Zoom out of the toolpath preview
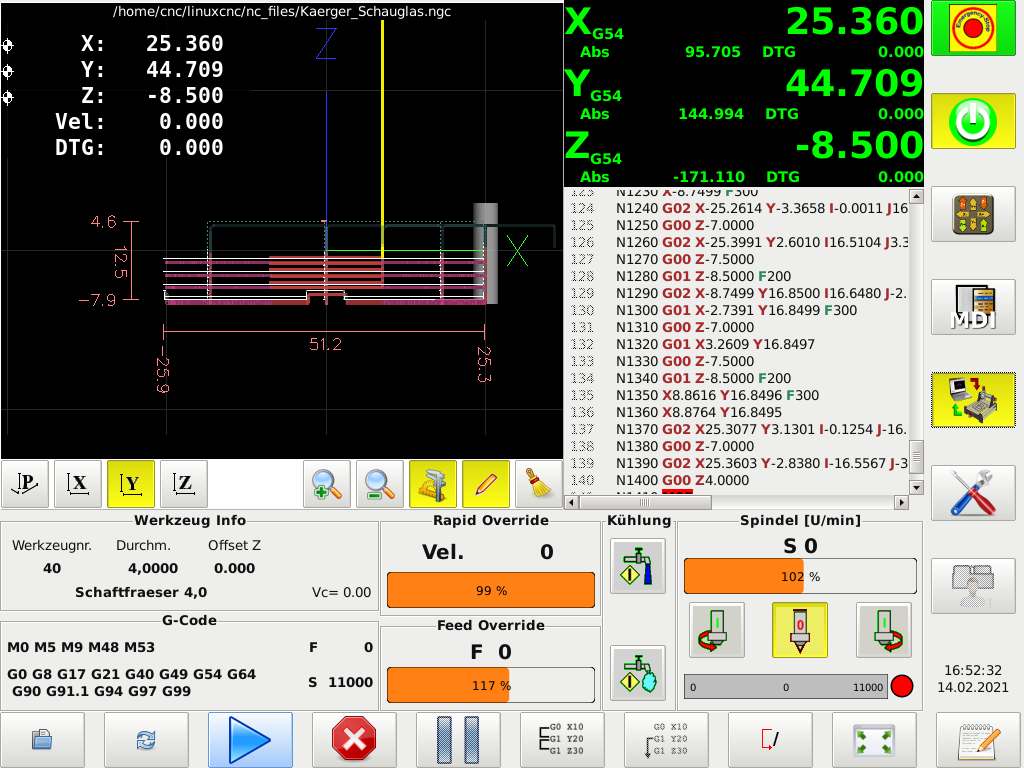1024x768 pixels. pyautogui.click(x=380, y=486)
